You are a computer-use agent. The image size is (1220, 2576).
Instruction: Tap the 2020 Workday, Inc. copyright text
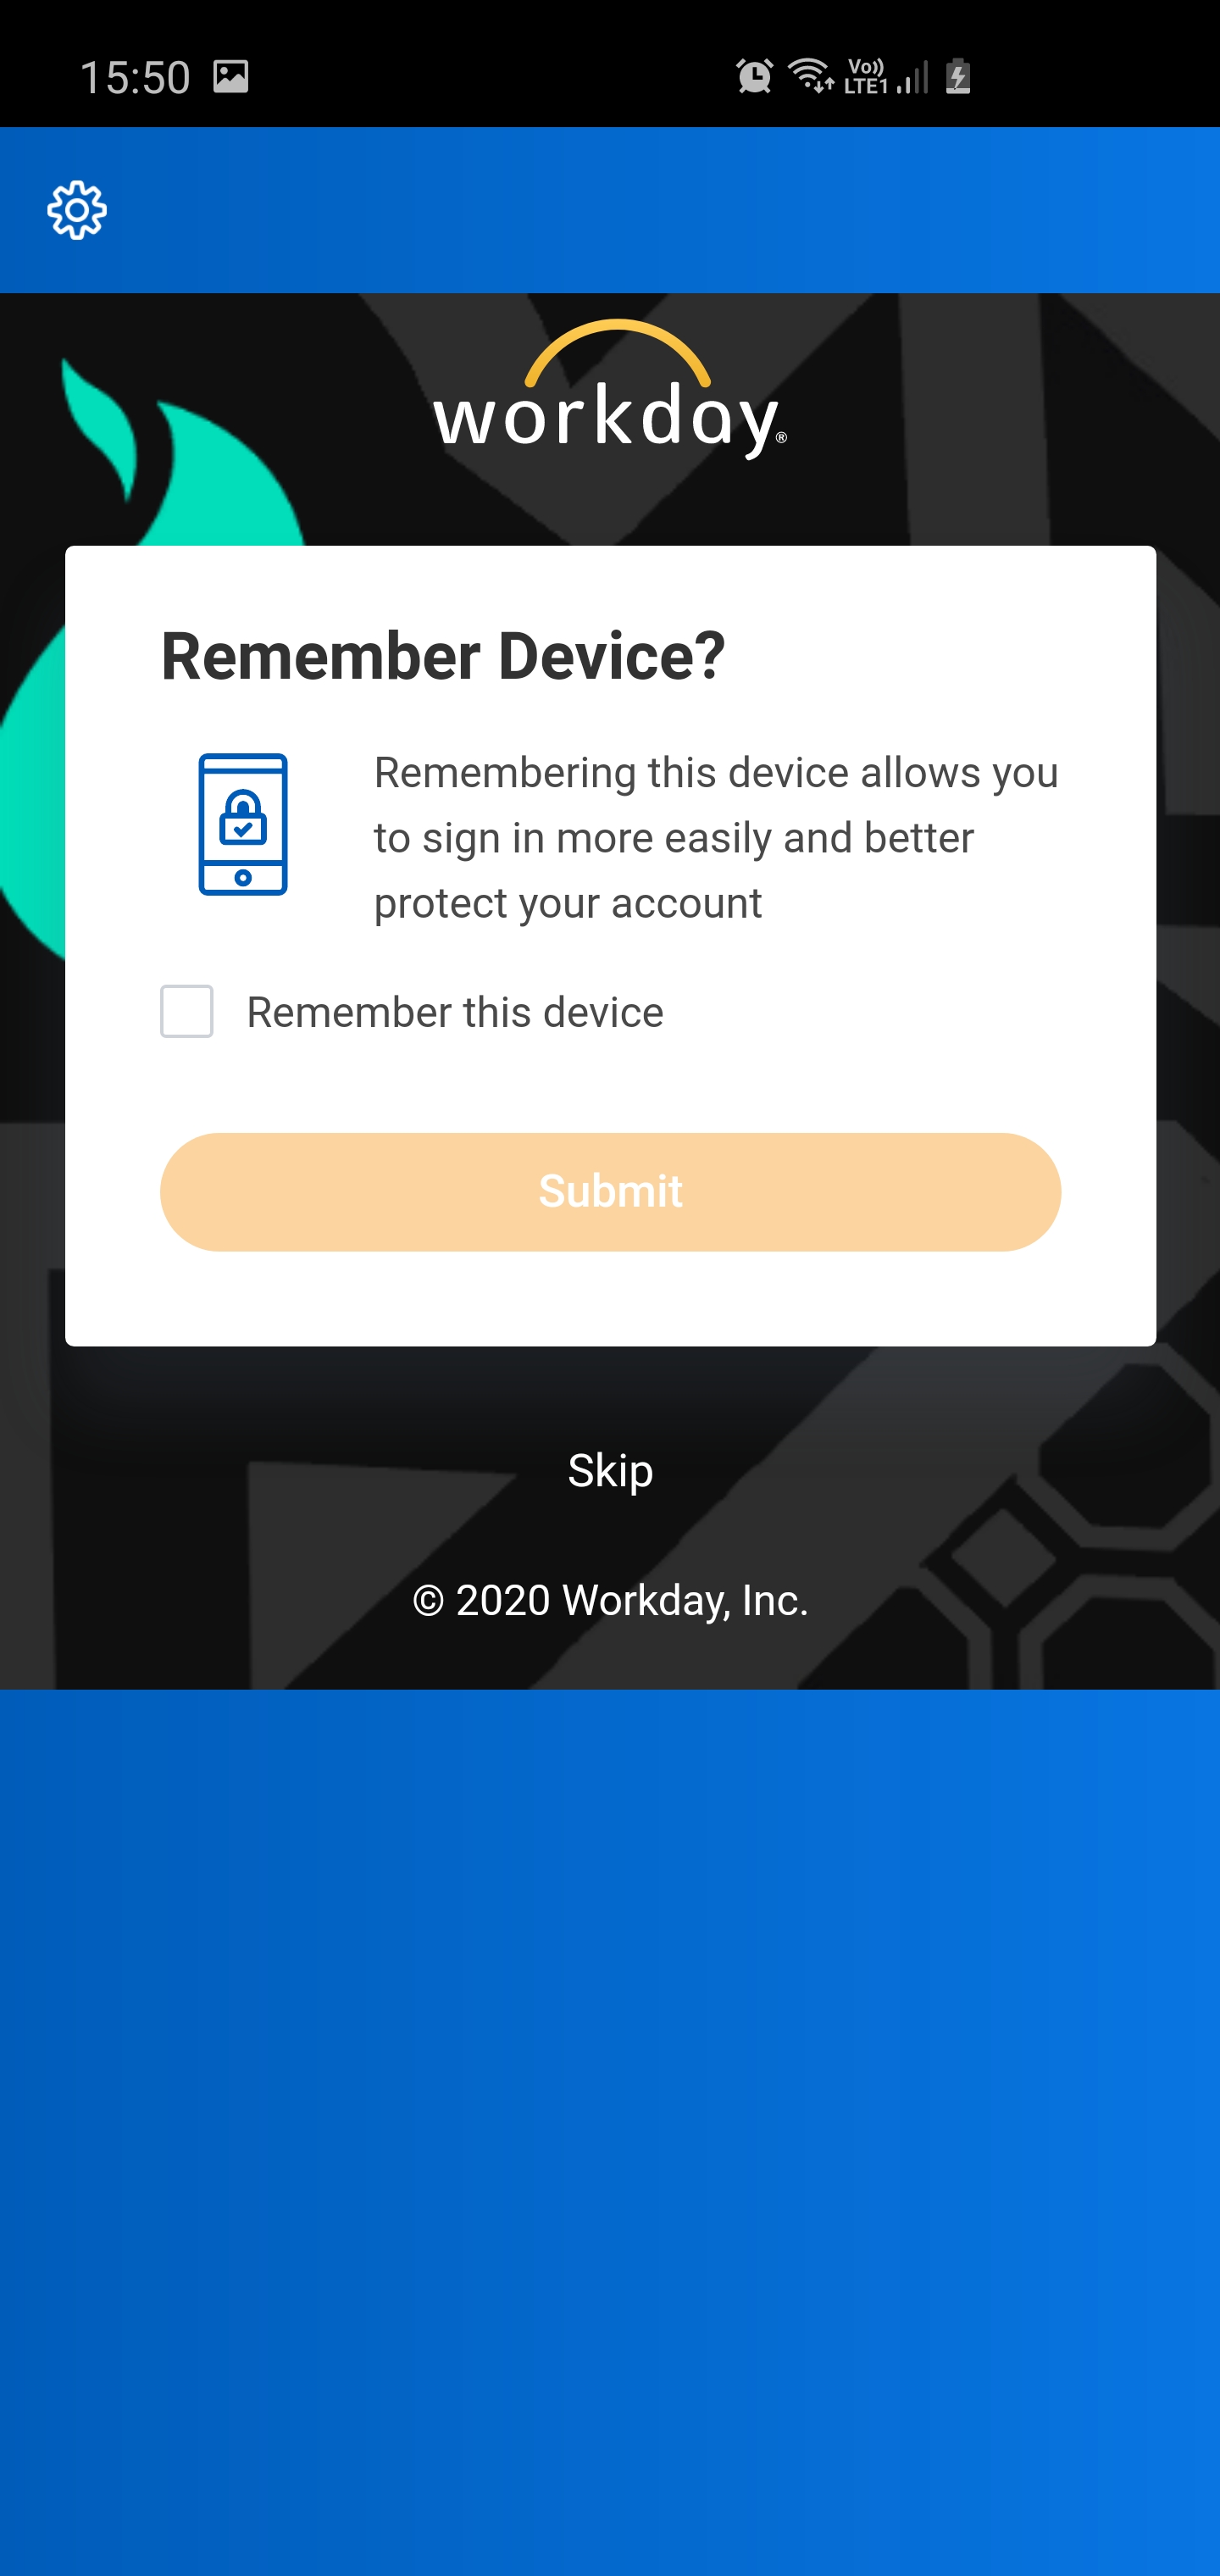pyautogui.click(x=610, y=1600)
